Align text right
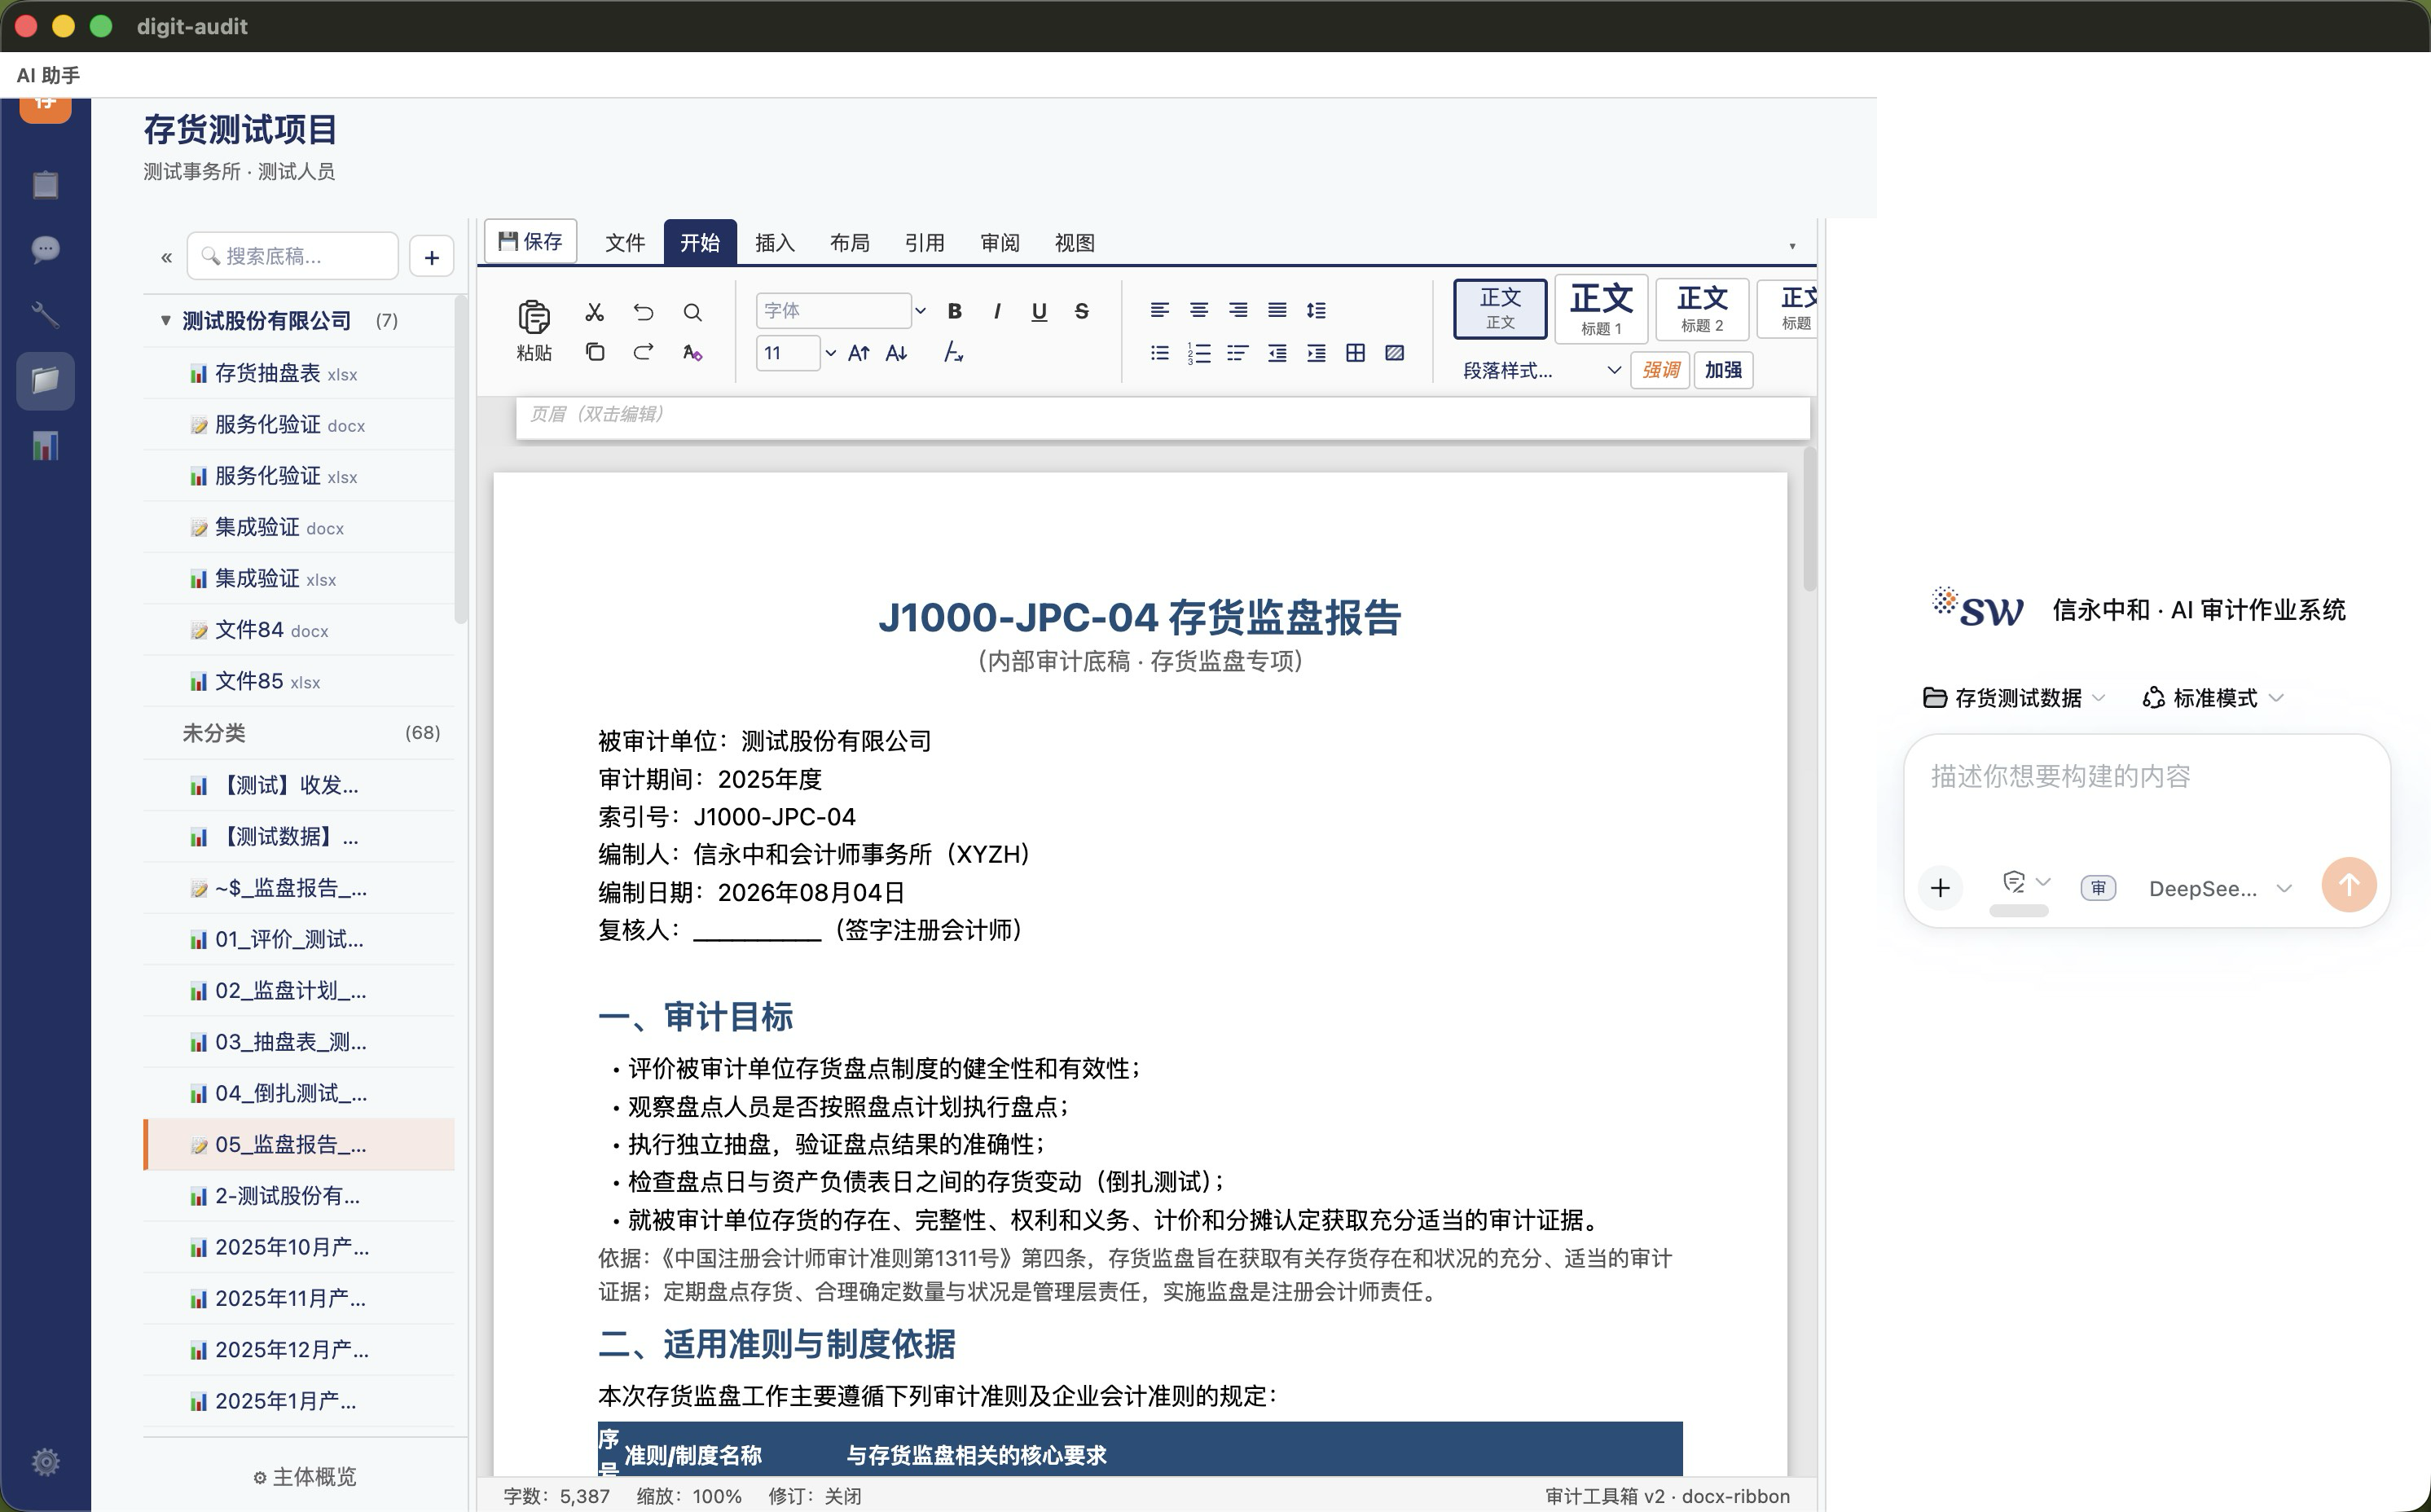 (1238, 310)
